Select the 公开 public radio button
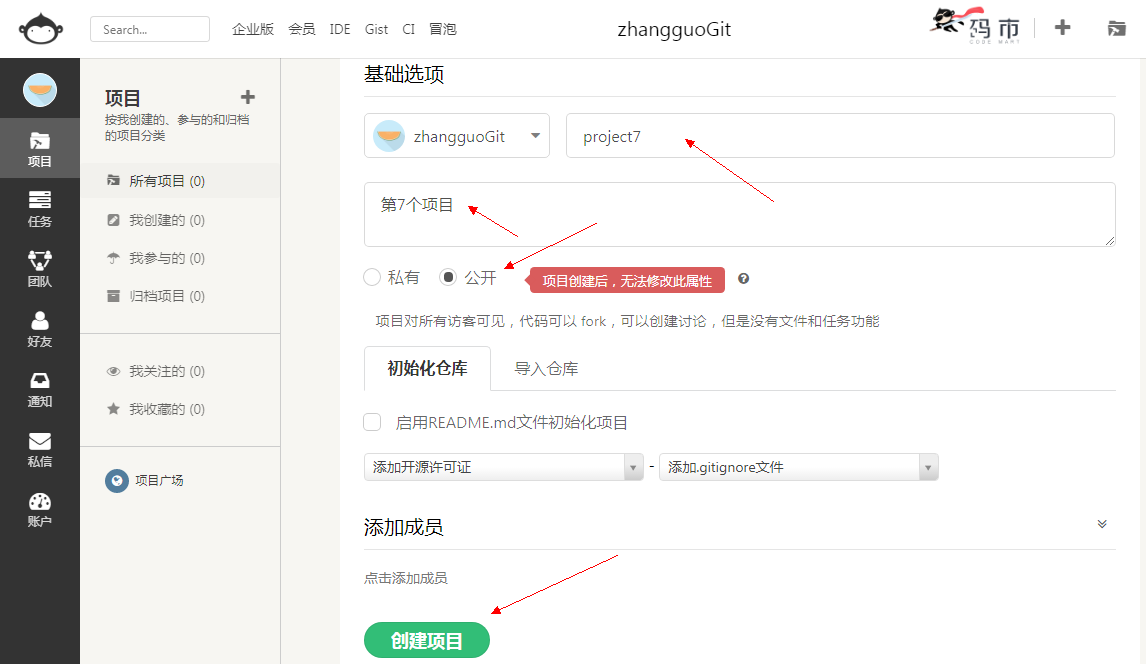Image resolution: width=1146 pixels, height=664 pixels. [x=448, y=277]
